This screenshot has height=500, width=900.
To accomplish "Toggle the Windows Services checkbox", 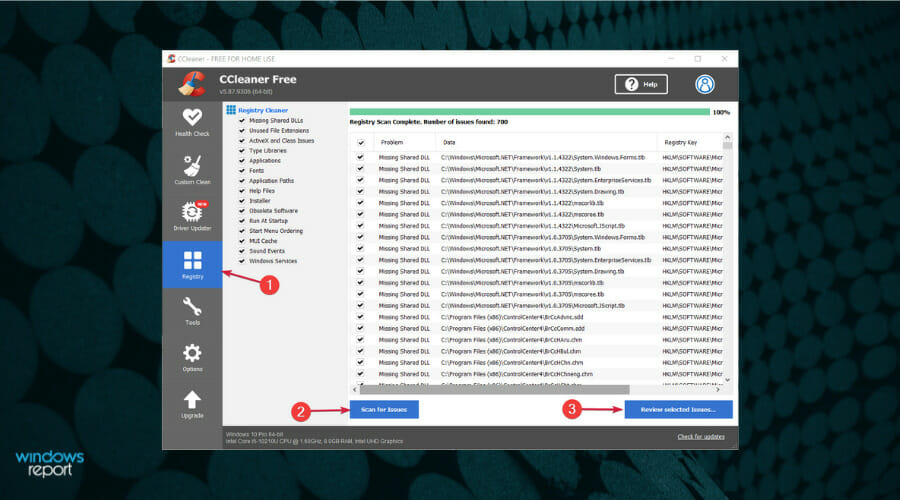I will point(242,261).
